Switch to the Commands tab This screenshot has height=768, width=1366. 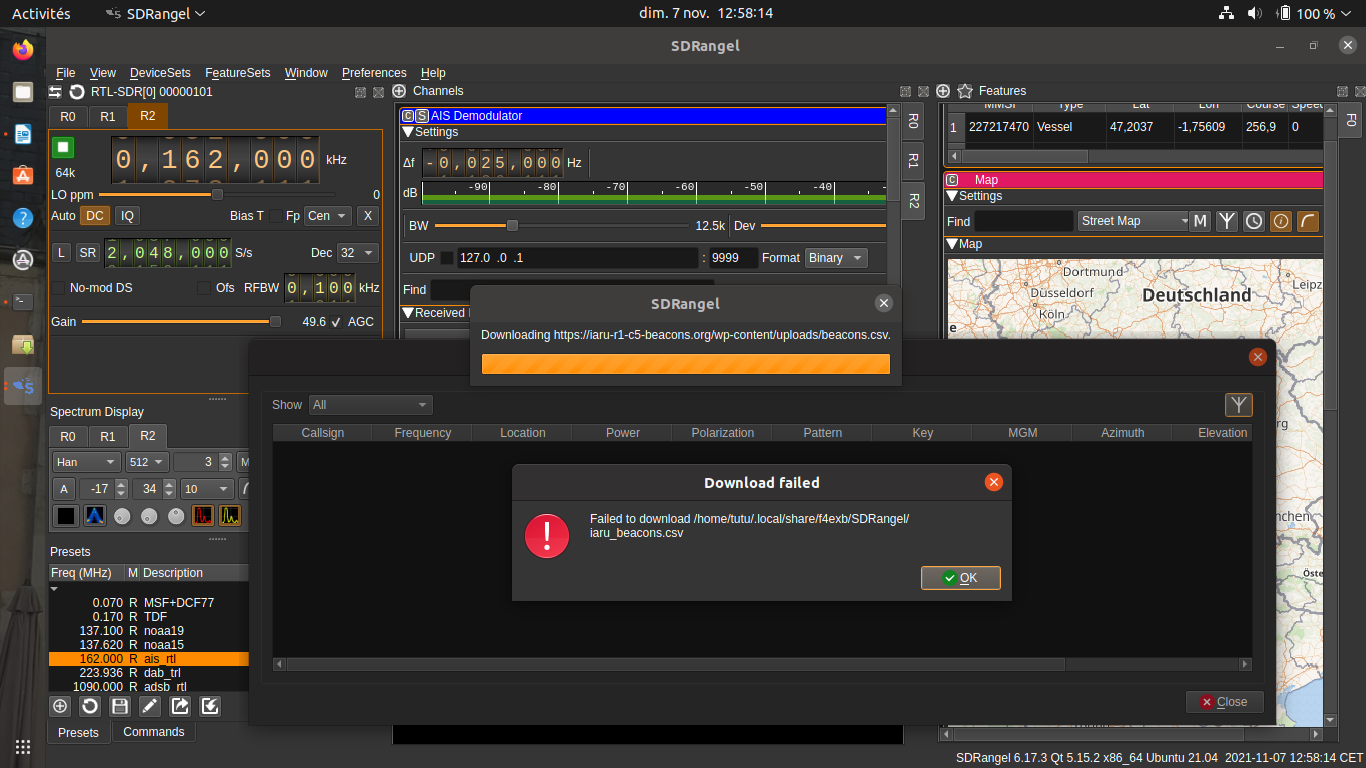pyautogui.click(x=154, y=732)
